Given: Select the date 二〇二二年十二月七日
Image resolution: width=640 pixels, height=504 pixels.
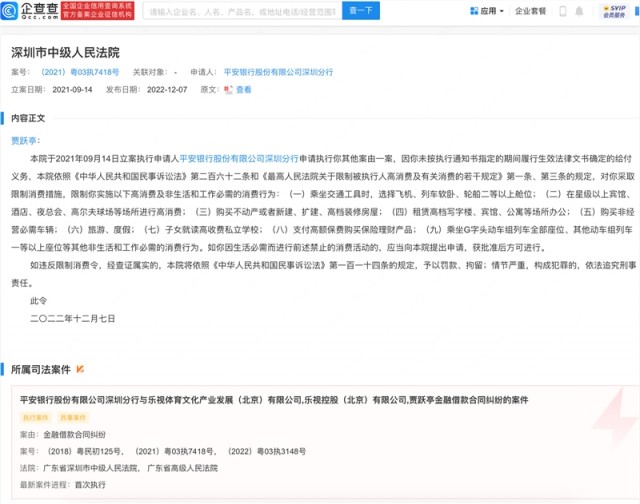Looking at the screenshot, I should (73, 319).
